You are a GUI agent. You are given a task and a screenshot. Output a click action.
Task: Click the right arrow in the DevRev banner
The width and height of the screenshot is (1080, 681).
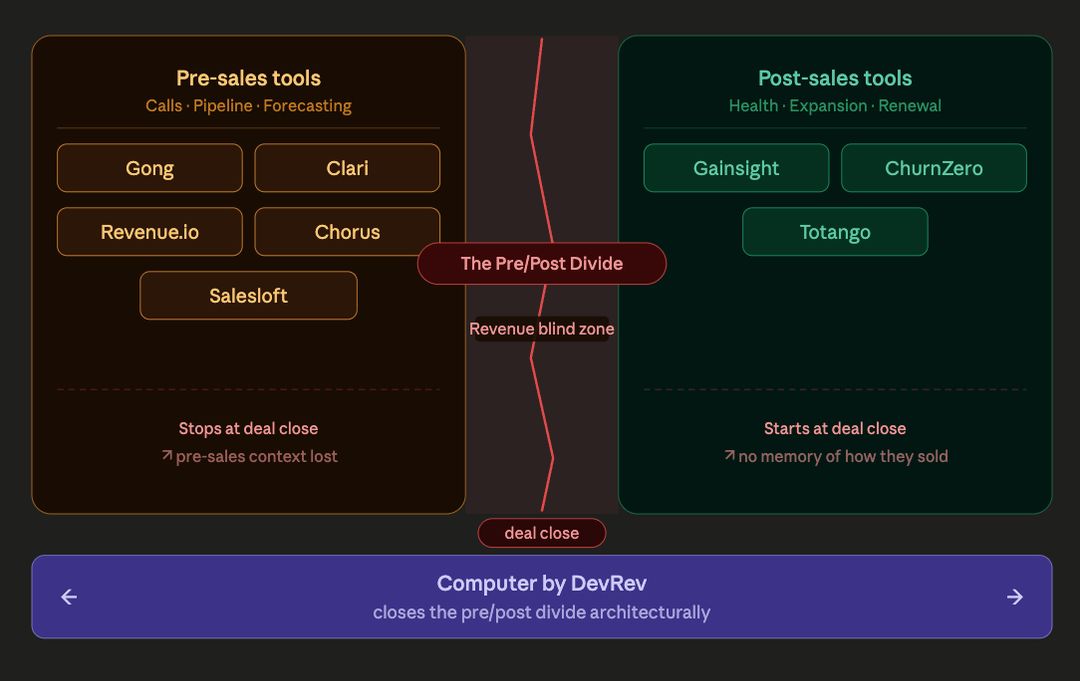[x=1015, y=597]
